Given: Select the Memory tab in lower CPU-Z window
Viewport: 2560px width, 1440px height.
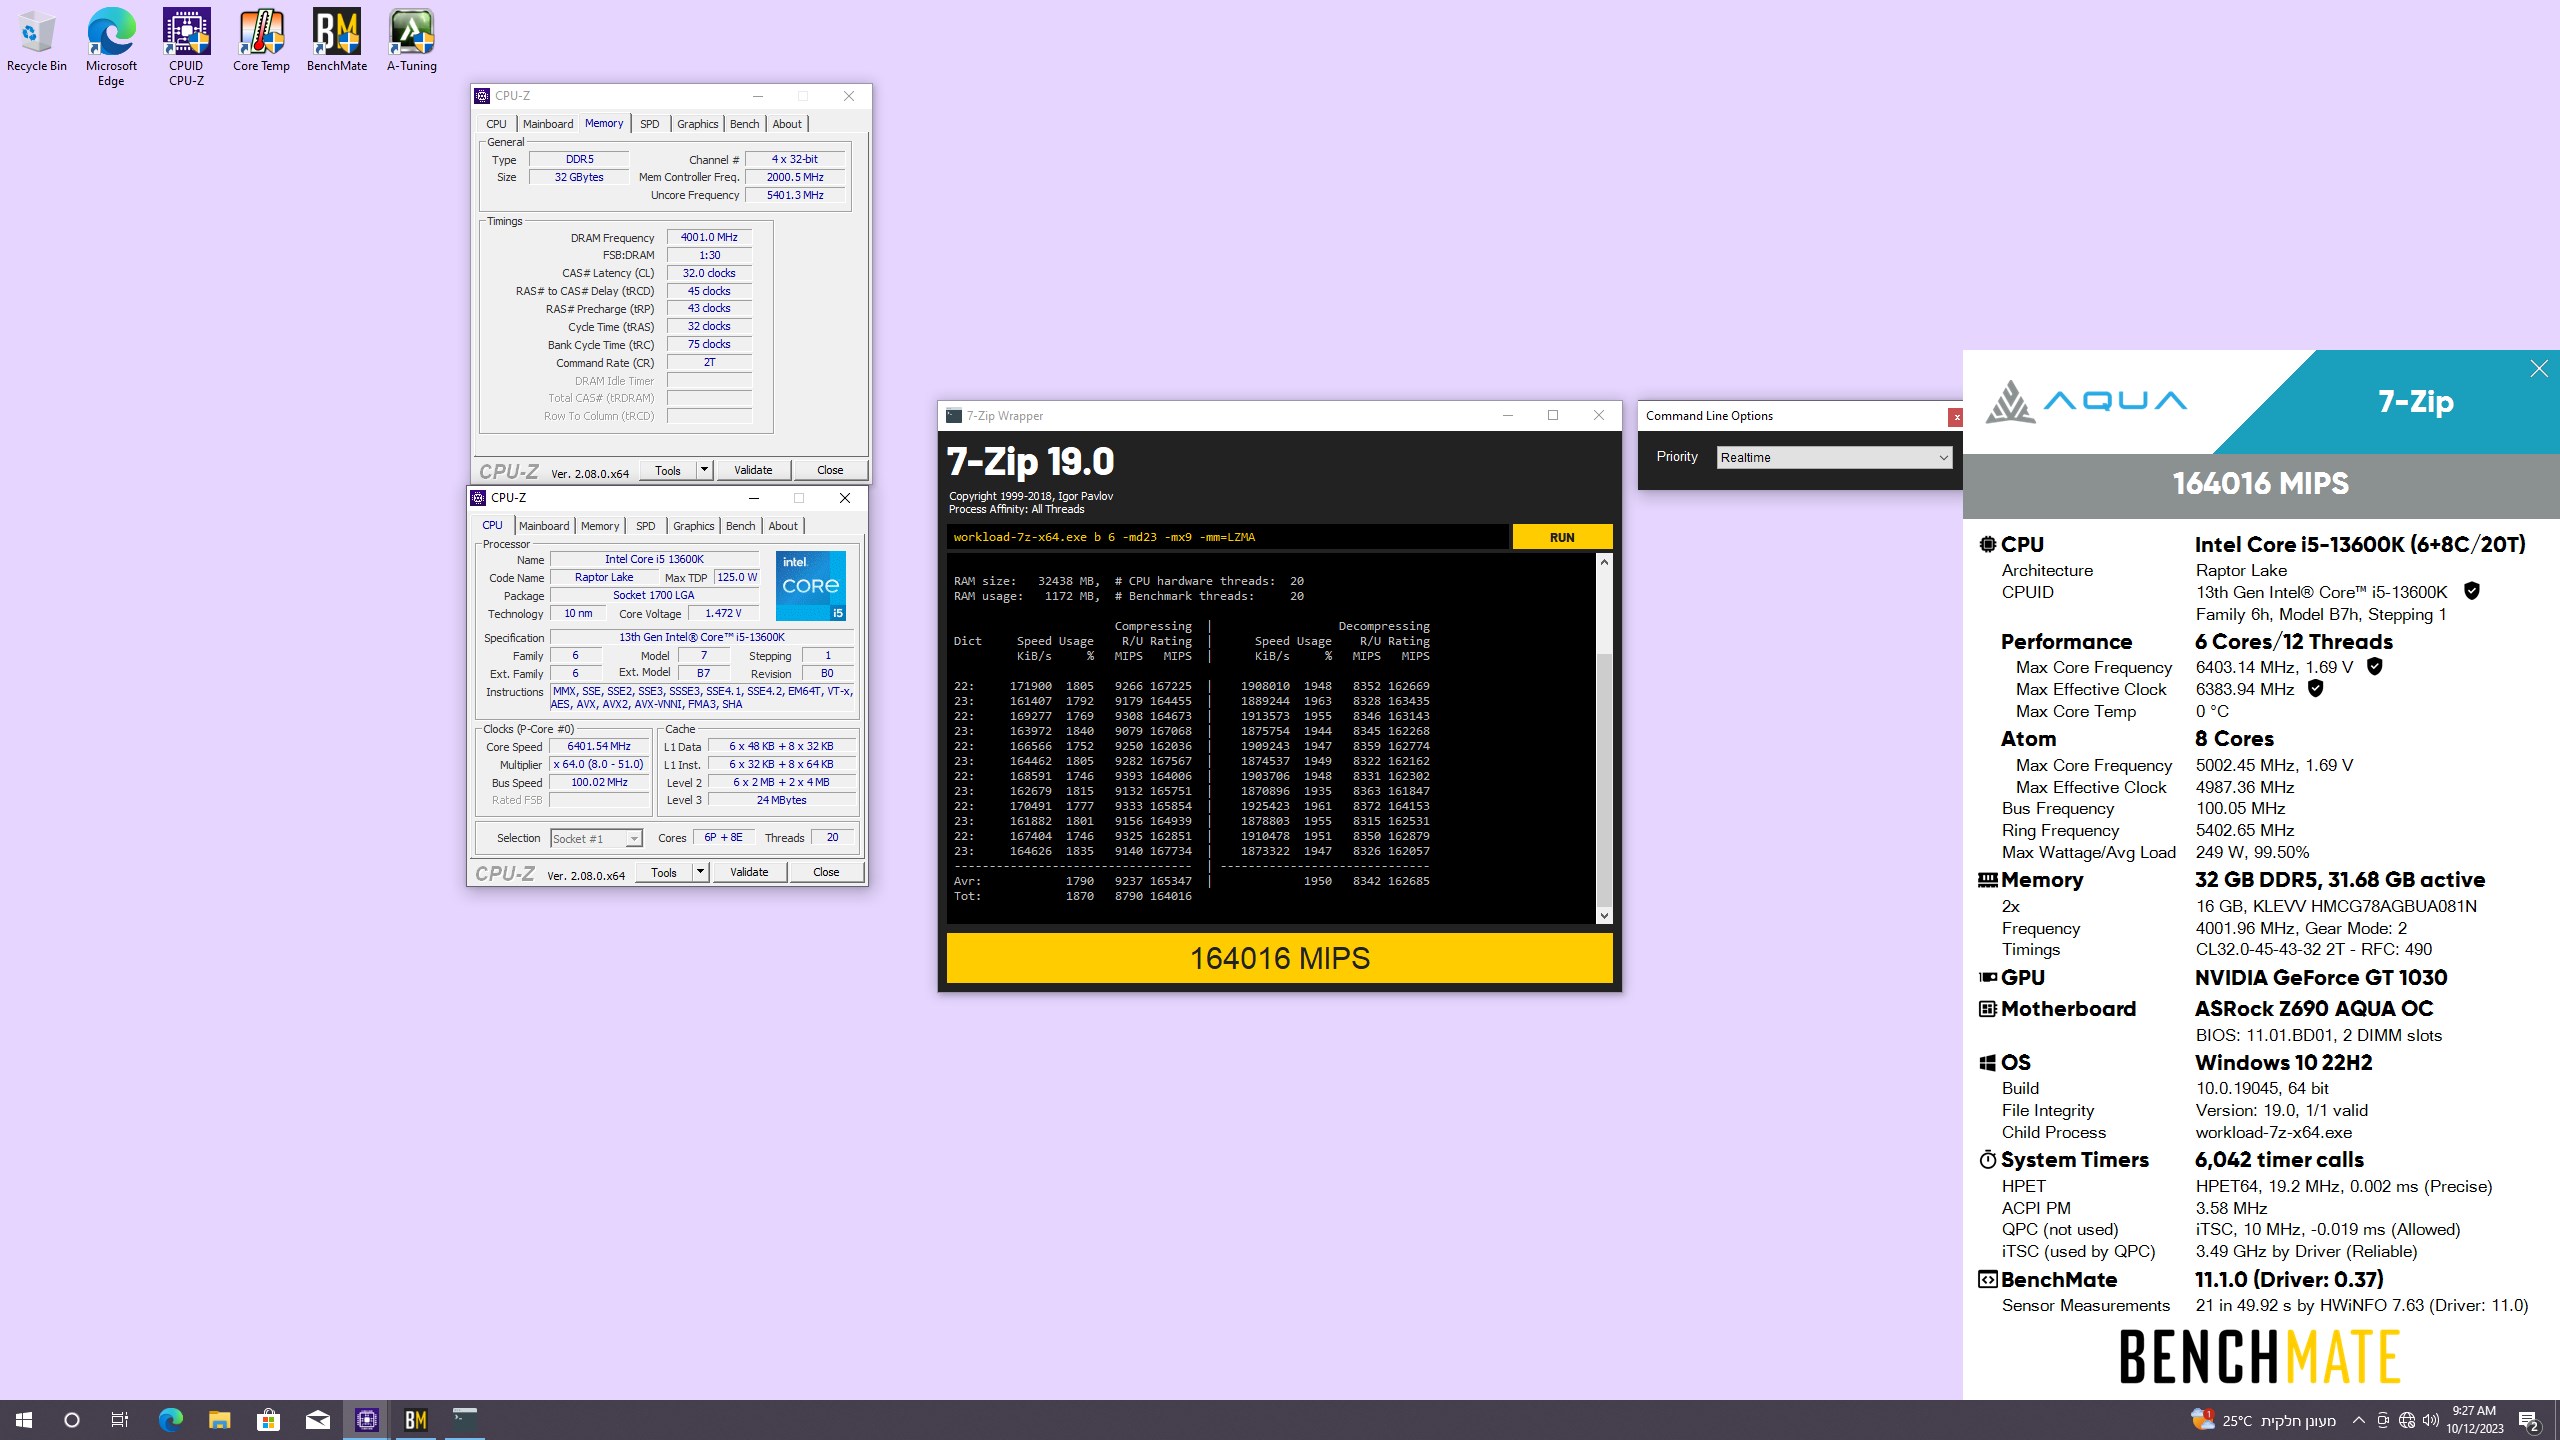Looking at the screenshot, I should (x=600, y=526).
